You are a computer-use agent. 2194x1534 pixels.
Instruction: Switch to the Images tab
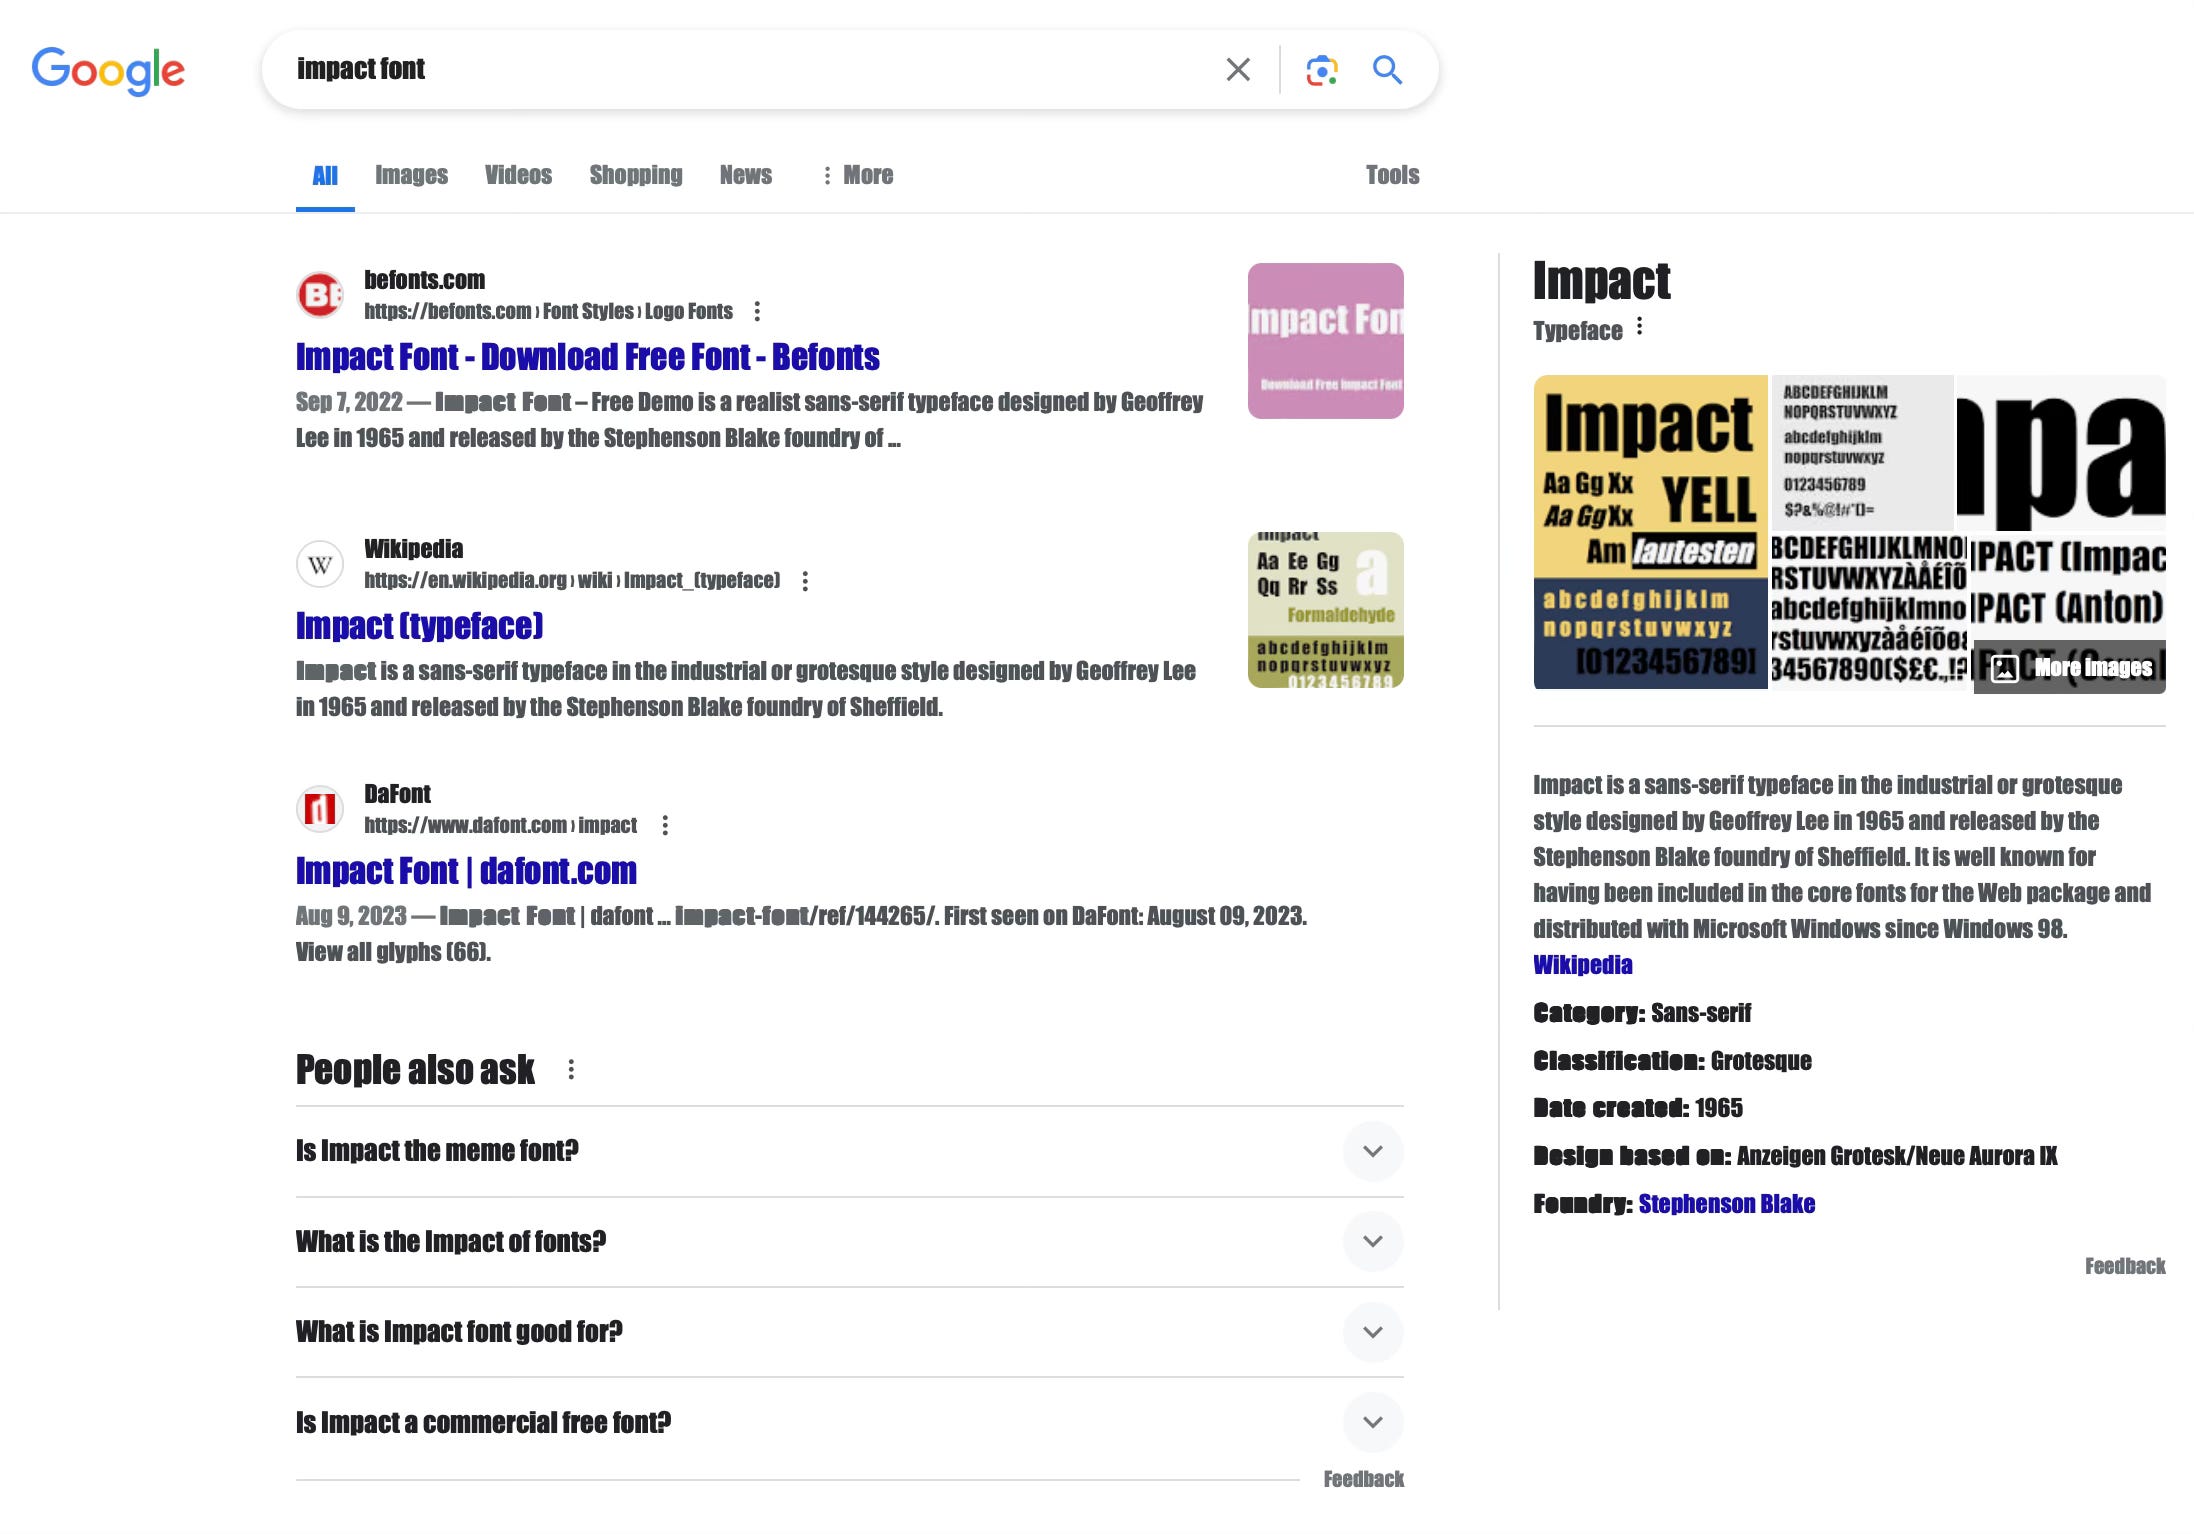tap(411, 175)
